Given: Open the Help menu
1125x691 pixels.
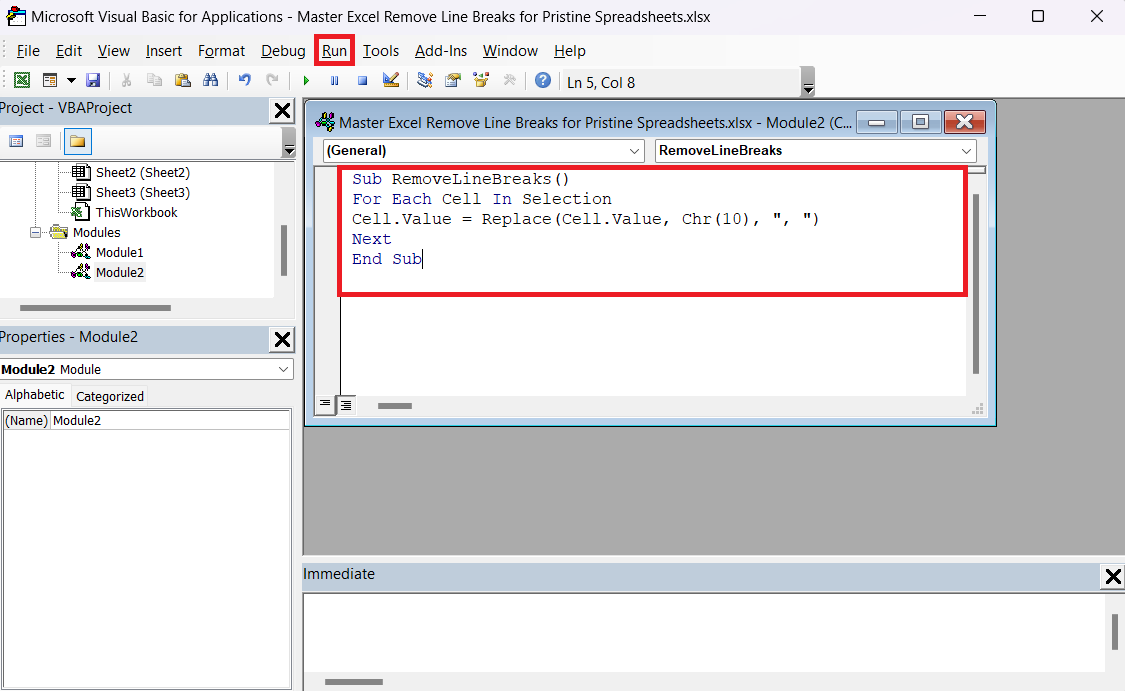Looking at the screenshot, I should pyautogui.click(x=570, y=51).
